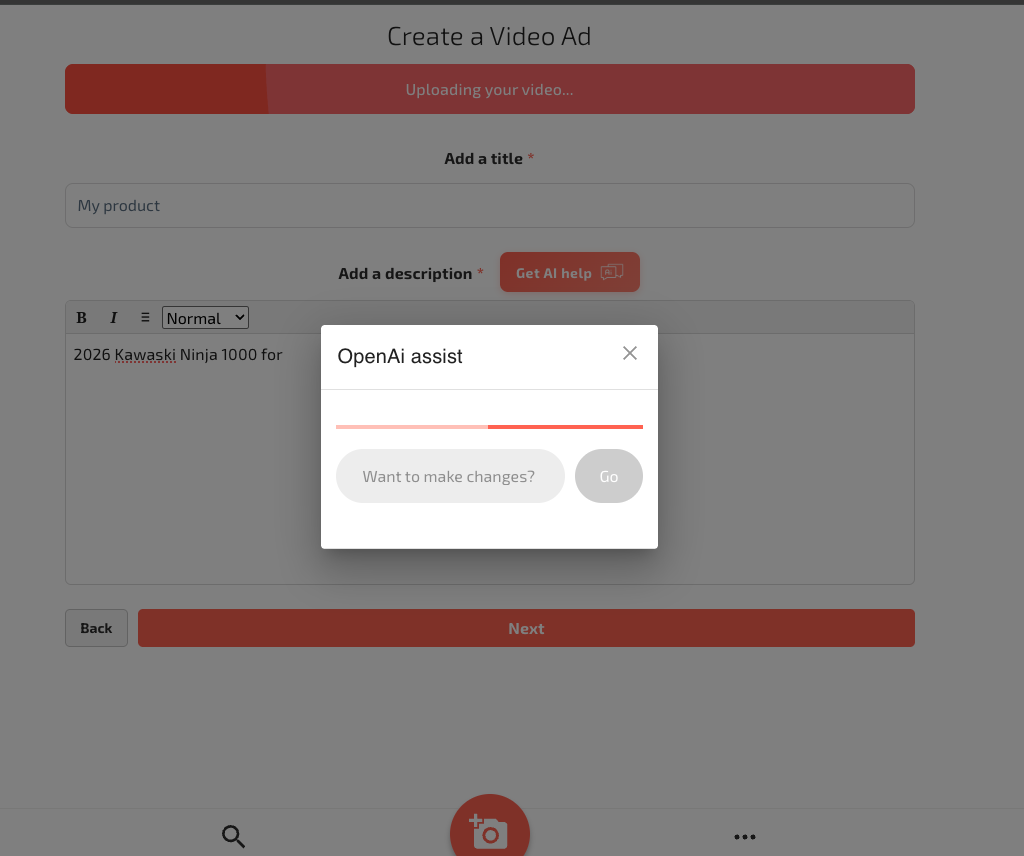Click the "Uploading your video..." progress bar
1024x856 pixels.
(489, 89)
